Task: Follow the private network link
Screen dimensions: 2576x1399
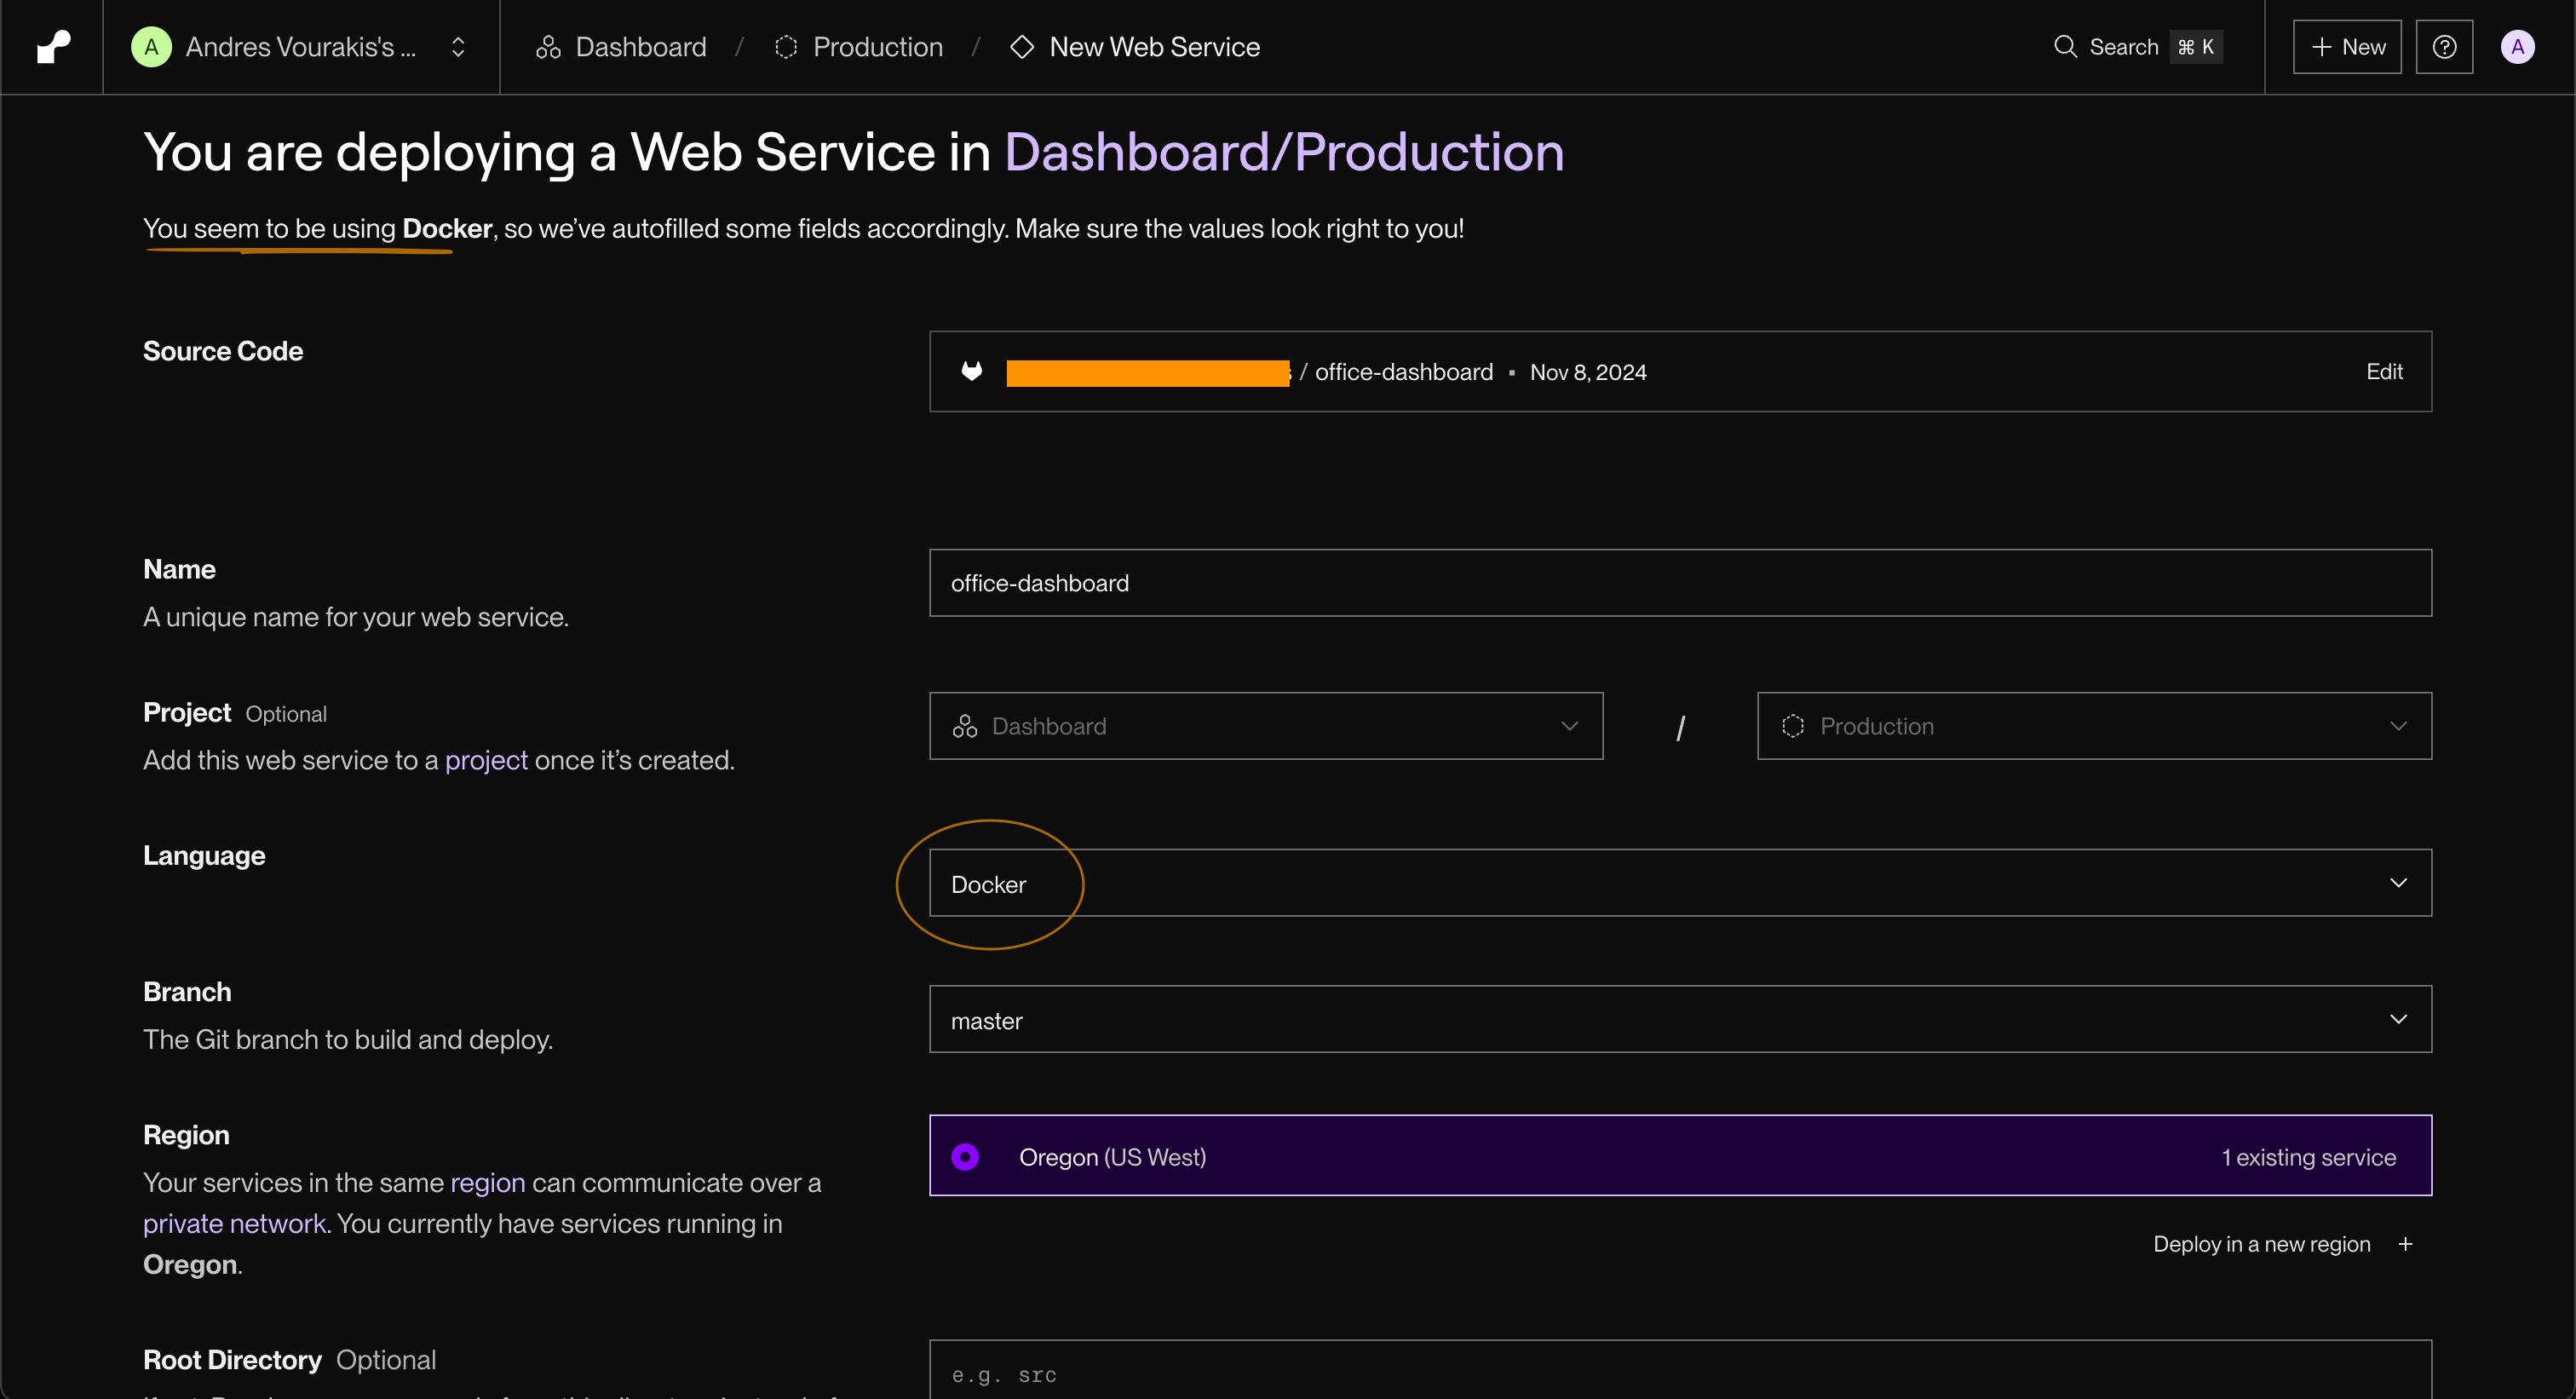Action: pyautogui.click(x=235, y=1224)
